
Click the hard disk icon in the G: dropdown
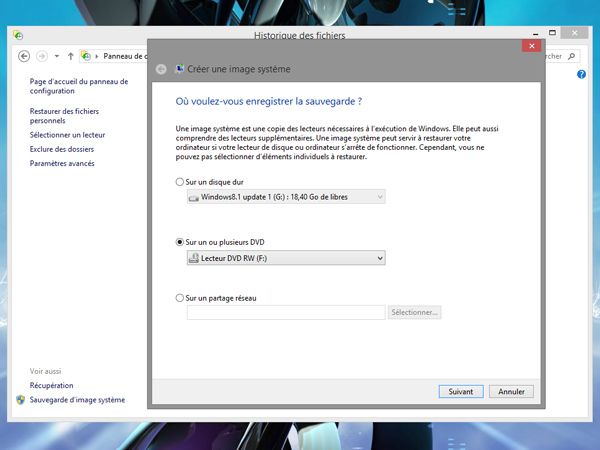coord(194,197)
